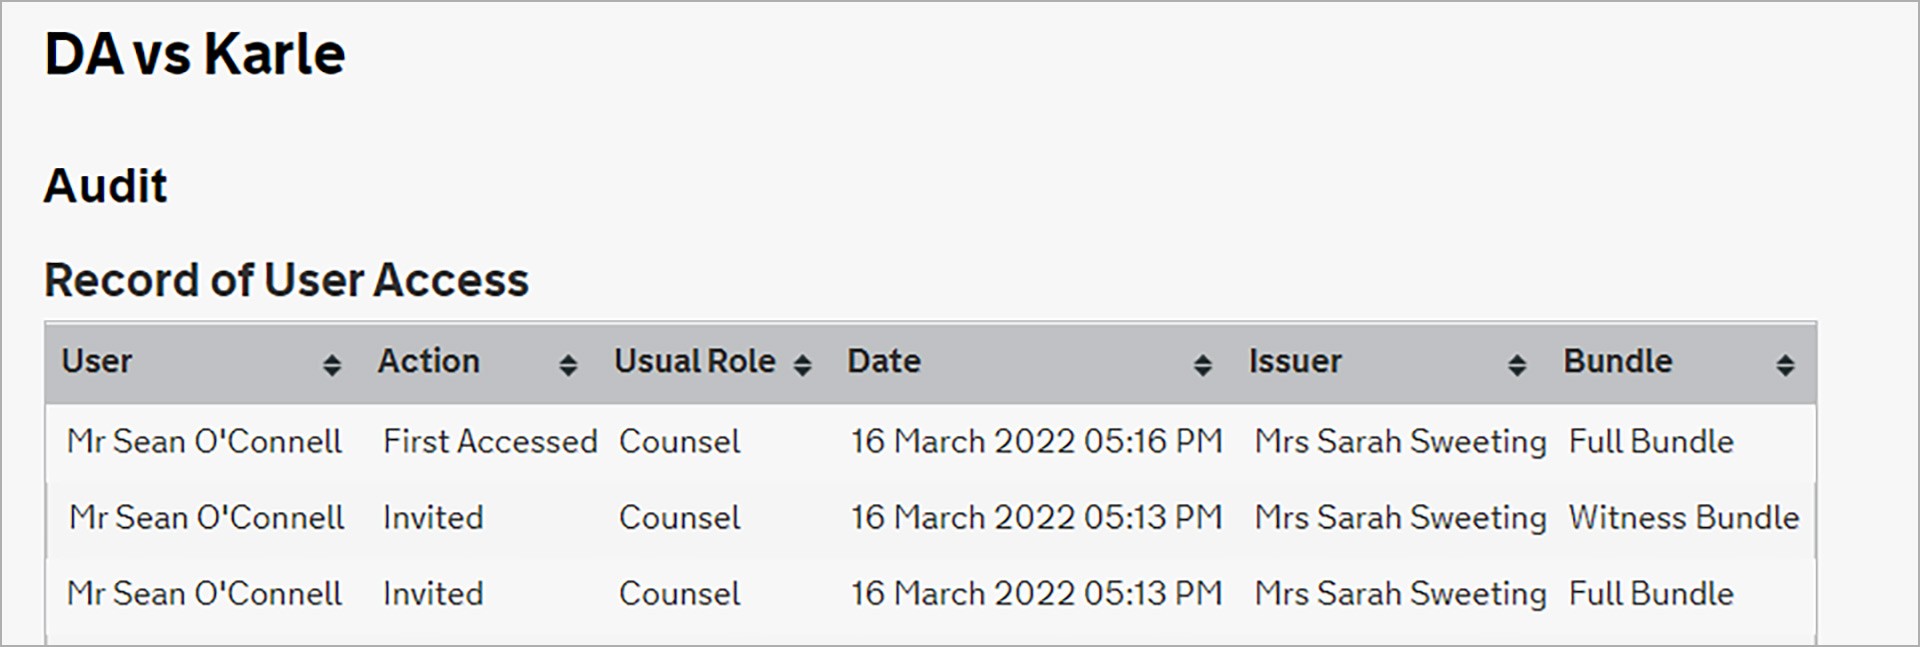This screenshot has height=647, width=1920.
Task: Click the Date column header label
Action: [x=884, y=361]
